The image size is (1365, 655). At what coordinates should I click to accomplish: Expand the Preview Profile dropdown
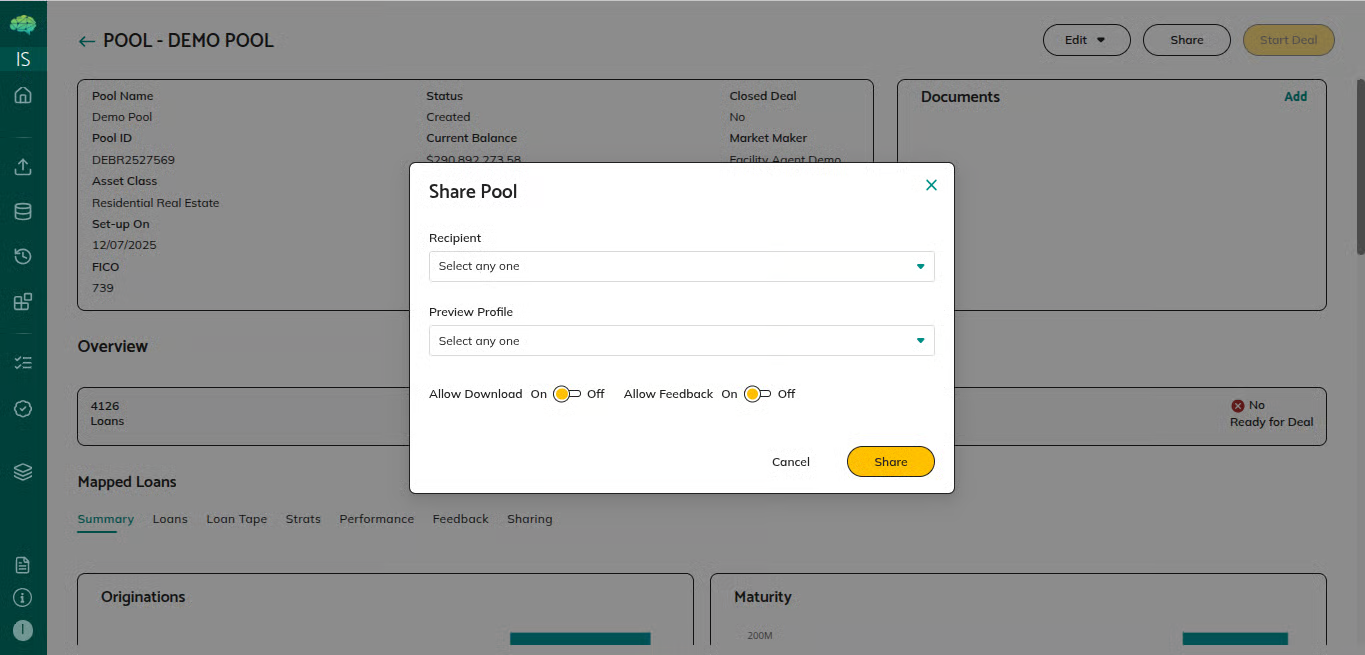pos(681,341)
